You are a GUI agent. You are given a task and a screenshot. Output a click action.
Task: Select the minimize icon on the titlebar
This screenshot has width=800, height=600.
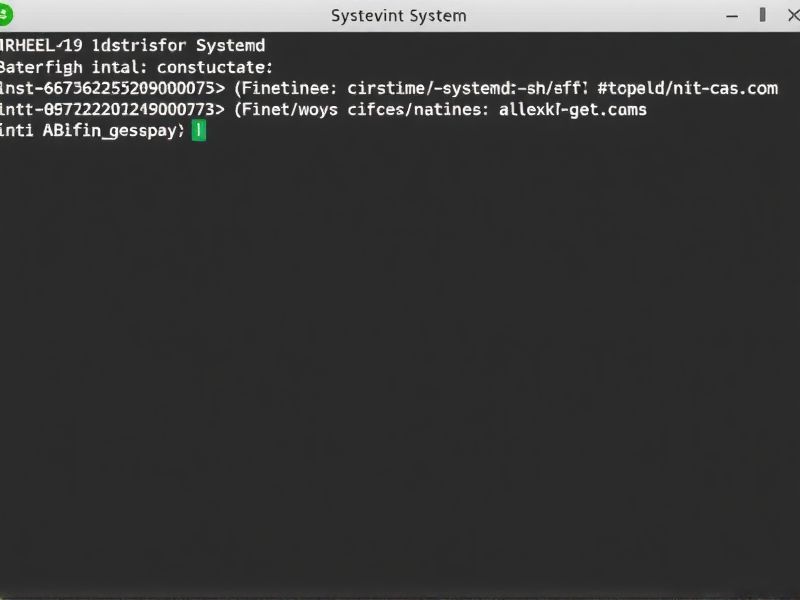[732, 15]
